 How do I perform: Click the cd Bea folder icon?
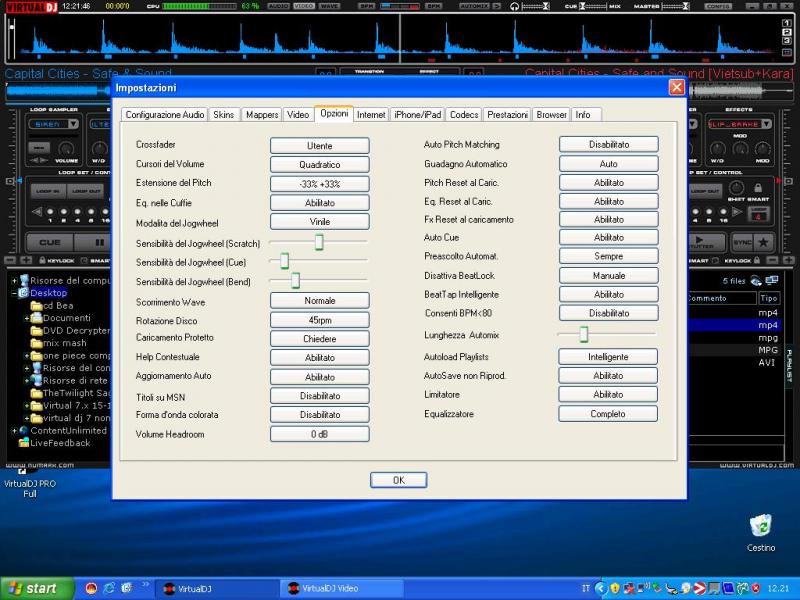click(36, 306)
